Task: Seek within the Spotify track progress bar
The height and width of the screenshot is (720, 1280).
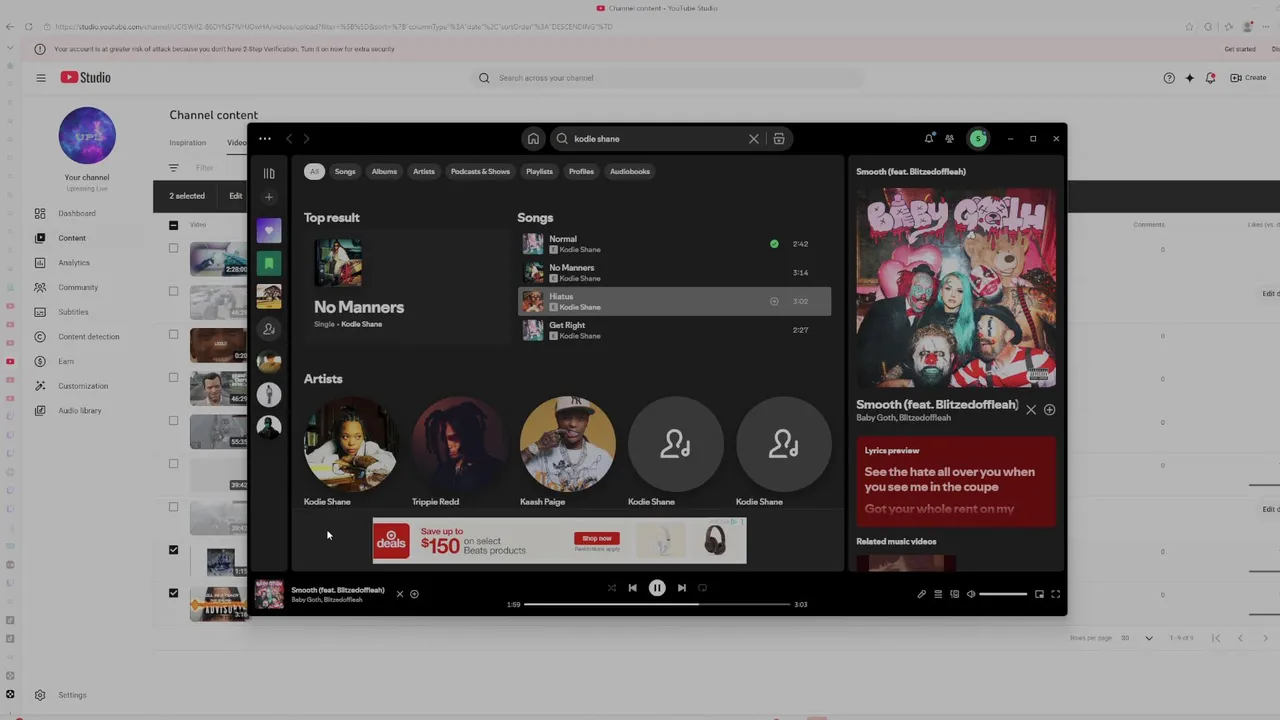Action: [657, 604]
